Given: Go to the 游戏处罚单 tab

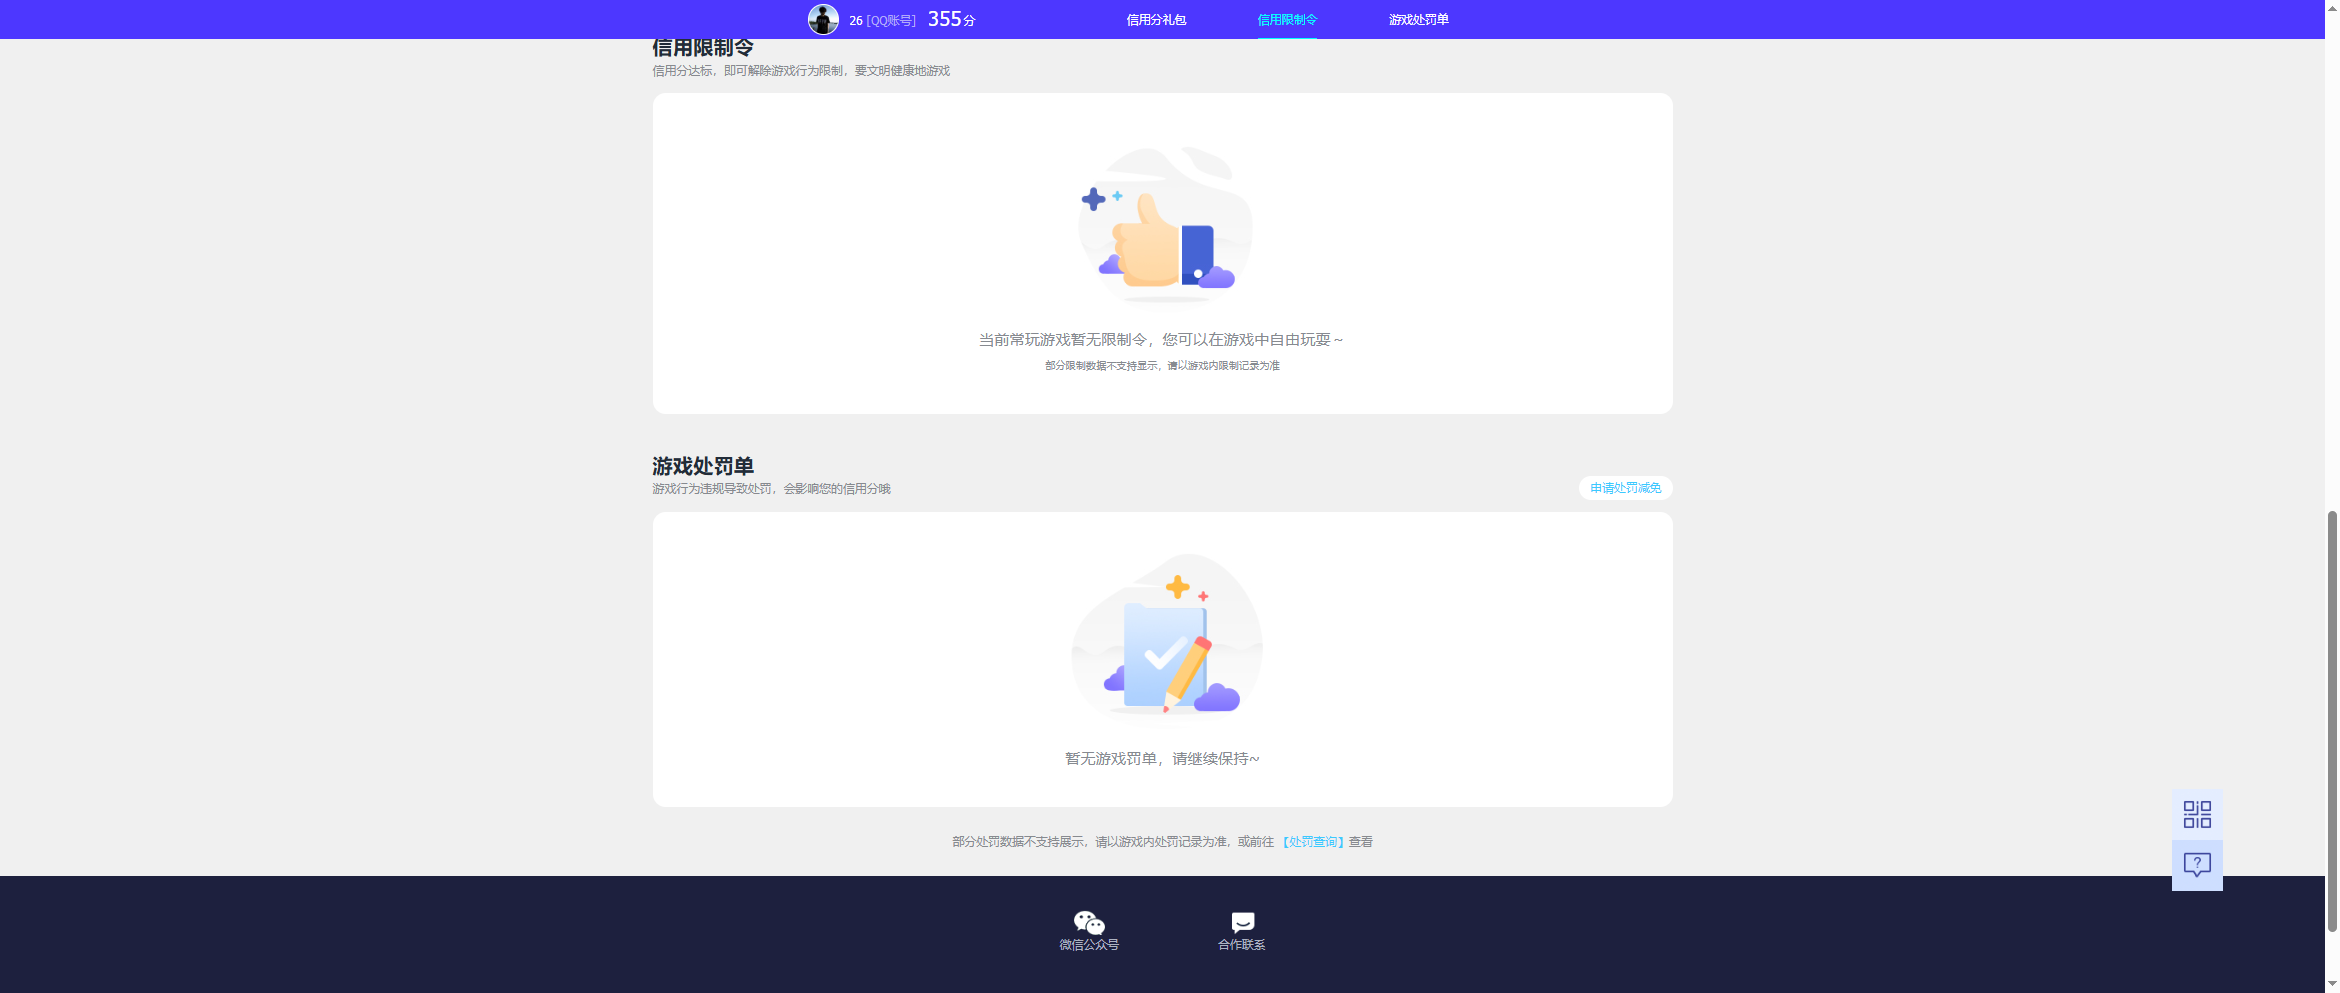Looking at the screenshot, I should click(x=1418, y=20).
